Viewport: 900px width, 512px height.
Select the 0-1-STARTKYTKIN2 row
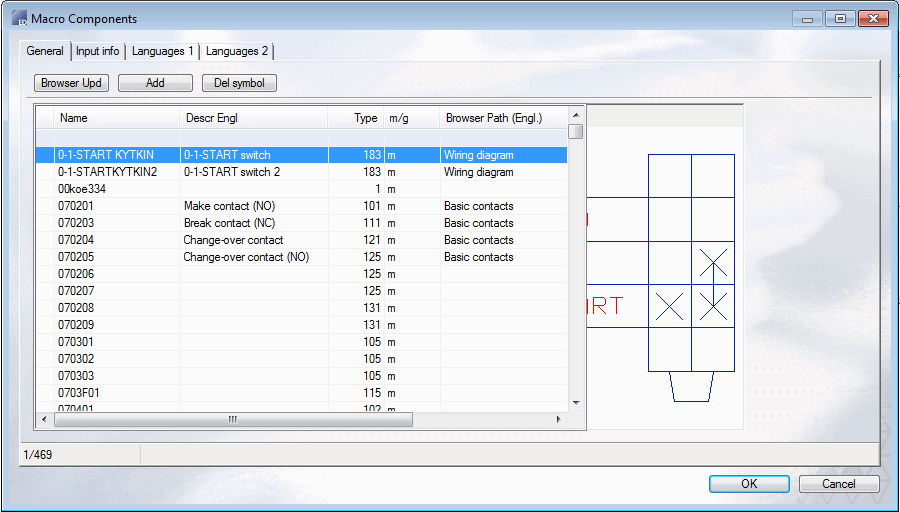(107, 172)
